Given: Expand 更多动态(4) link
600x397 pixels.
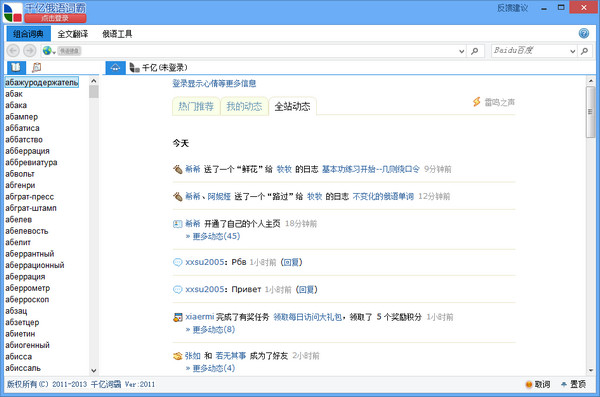Looking at the screenshot, I should (x=214, y=368).
